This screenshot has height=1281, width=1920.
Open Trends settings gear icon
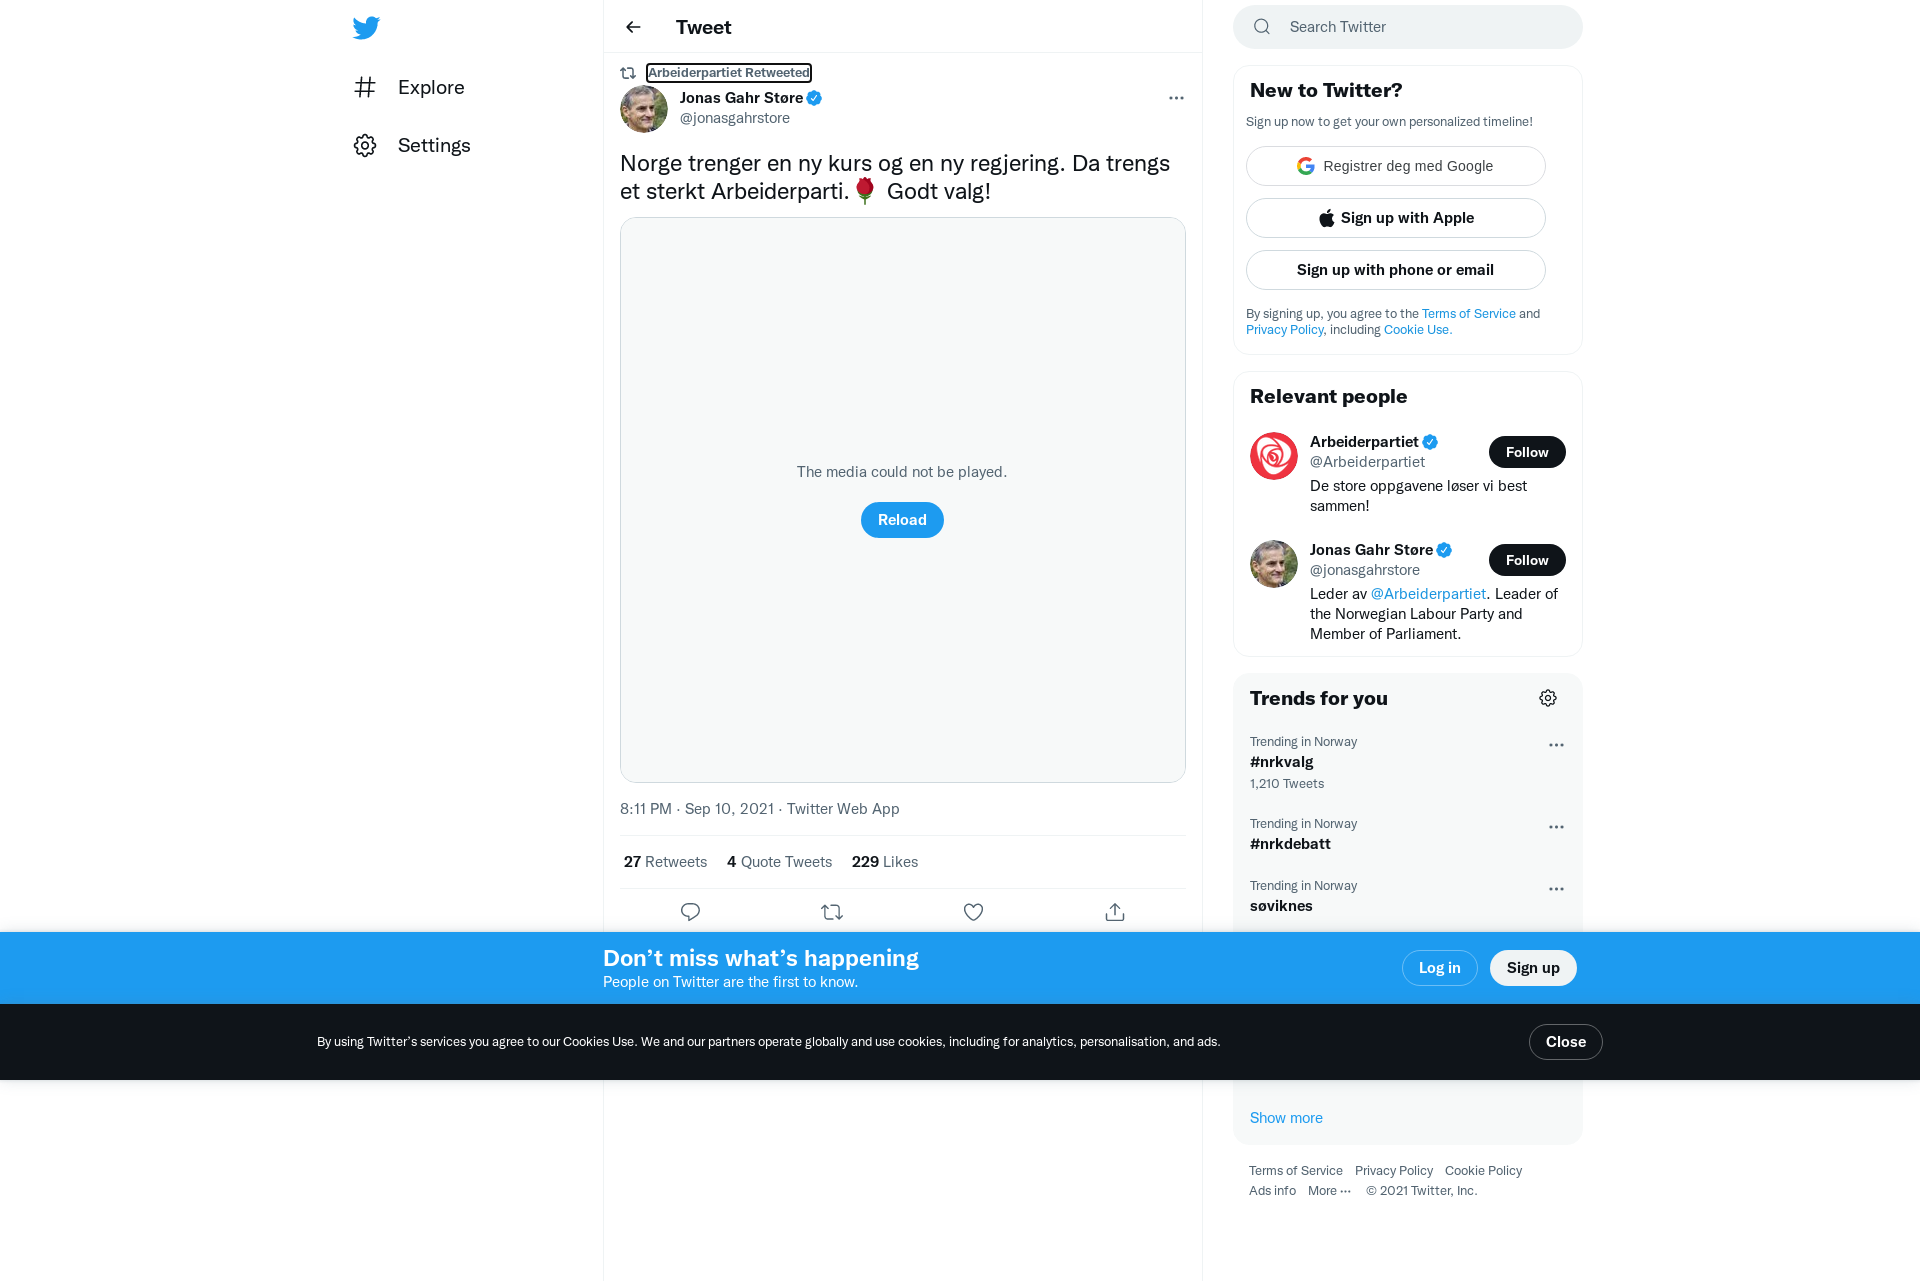(1548, 698)
